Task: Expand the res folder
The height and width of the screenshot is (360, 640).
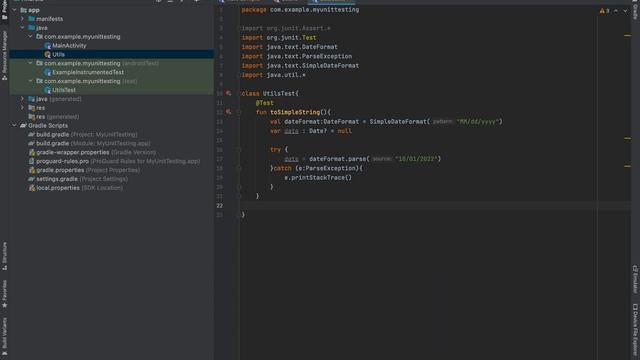Action: pyautogui.click(x=23, y=108)
